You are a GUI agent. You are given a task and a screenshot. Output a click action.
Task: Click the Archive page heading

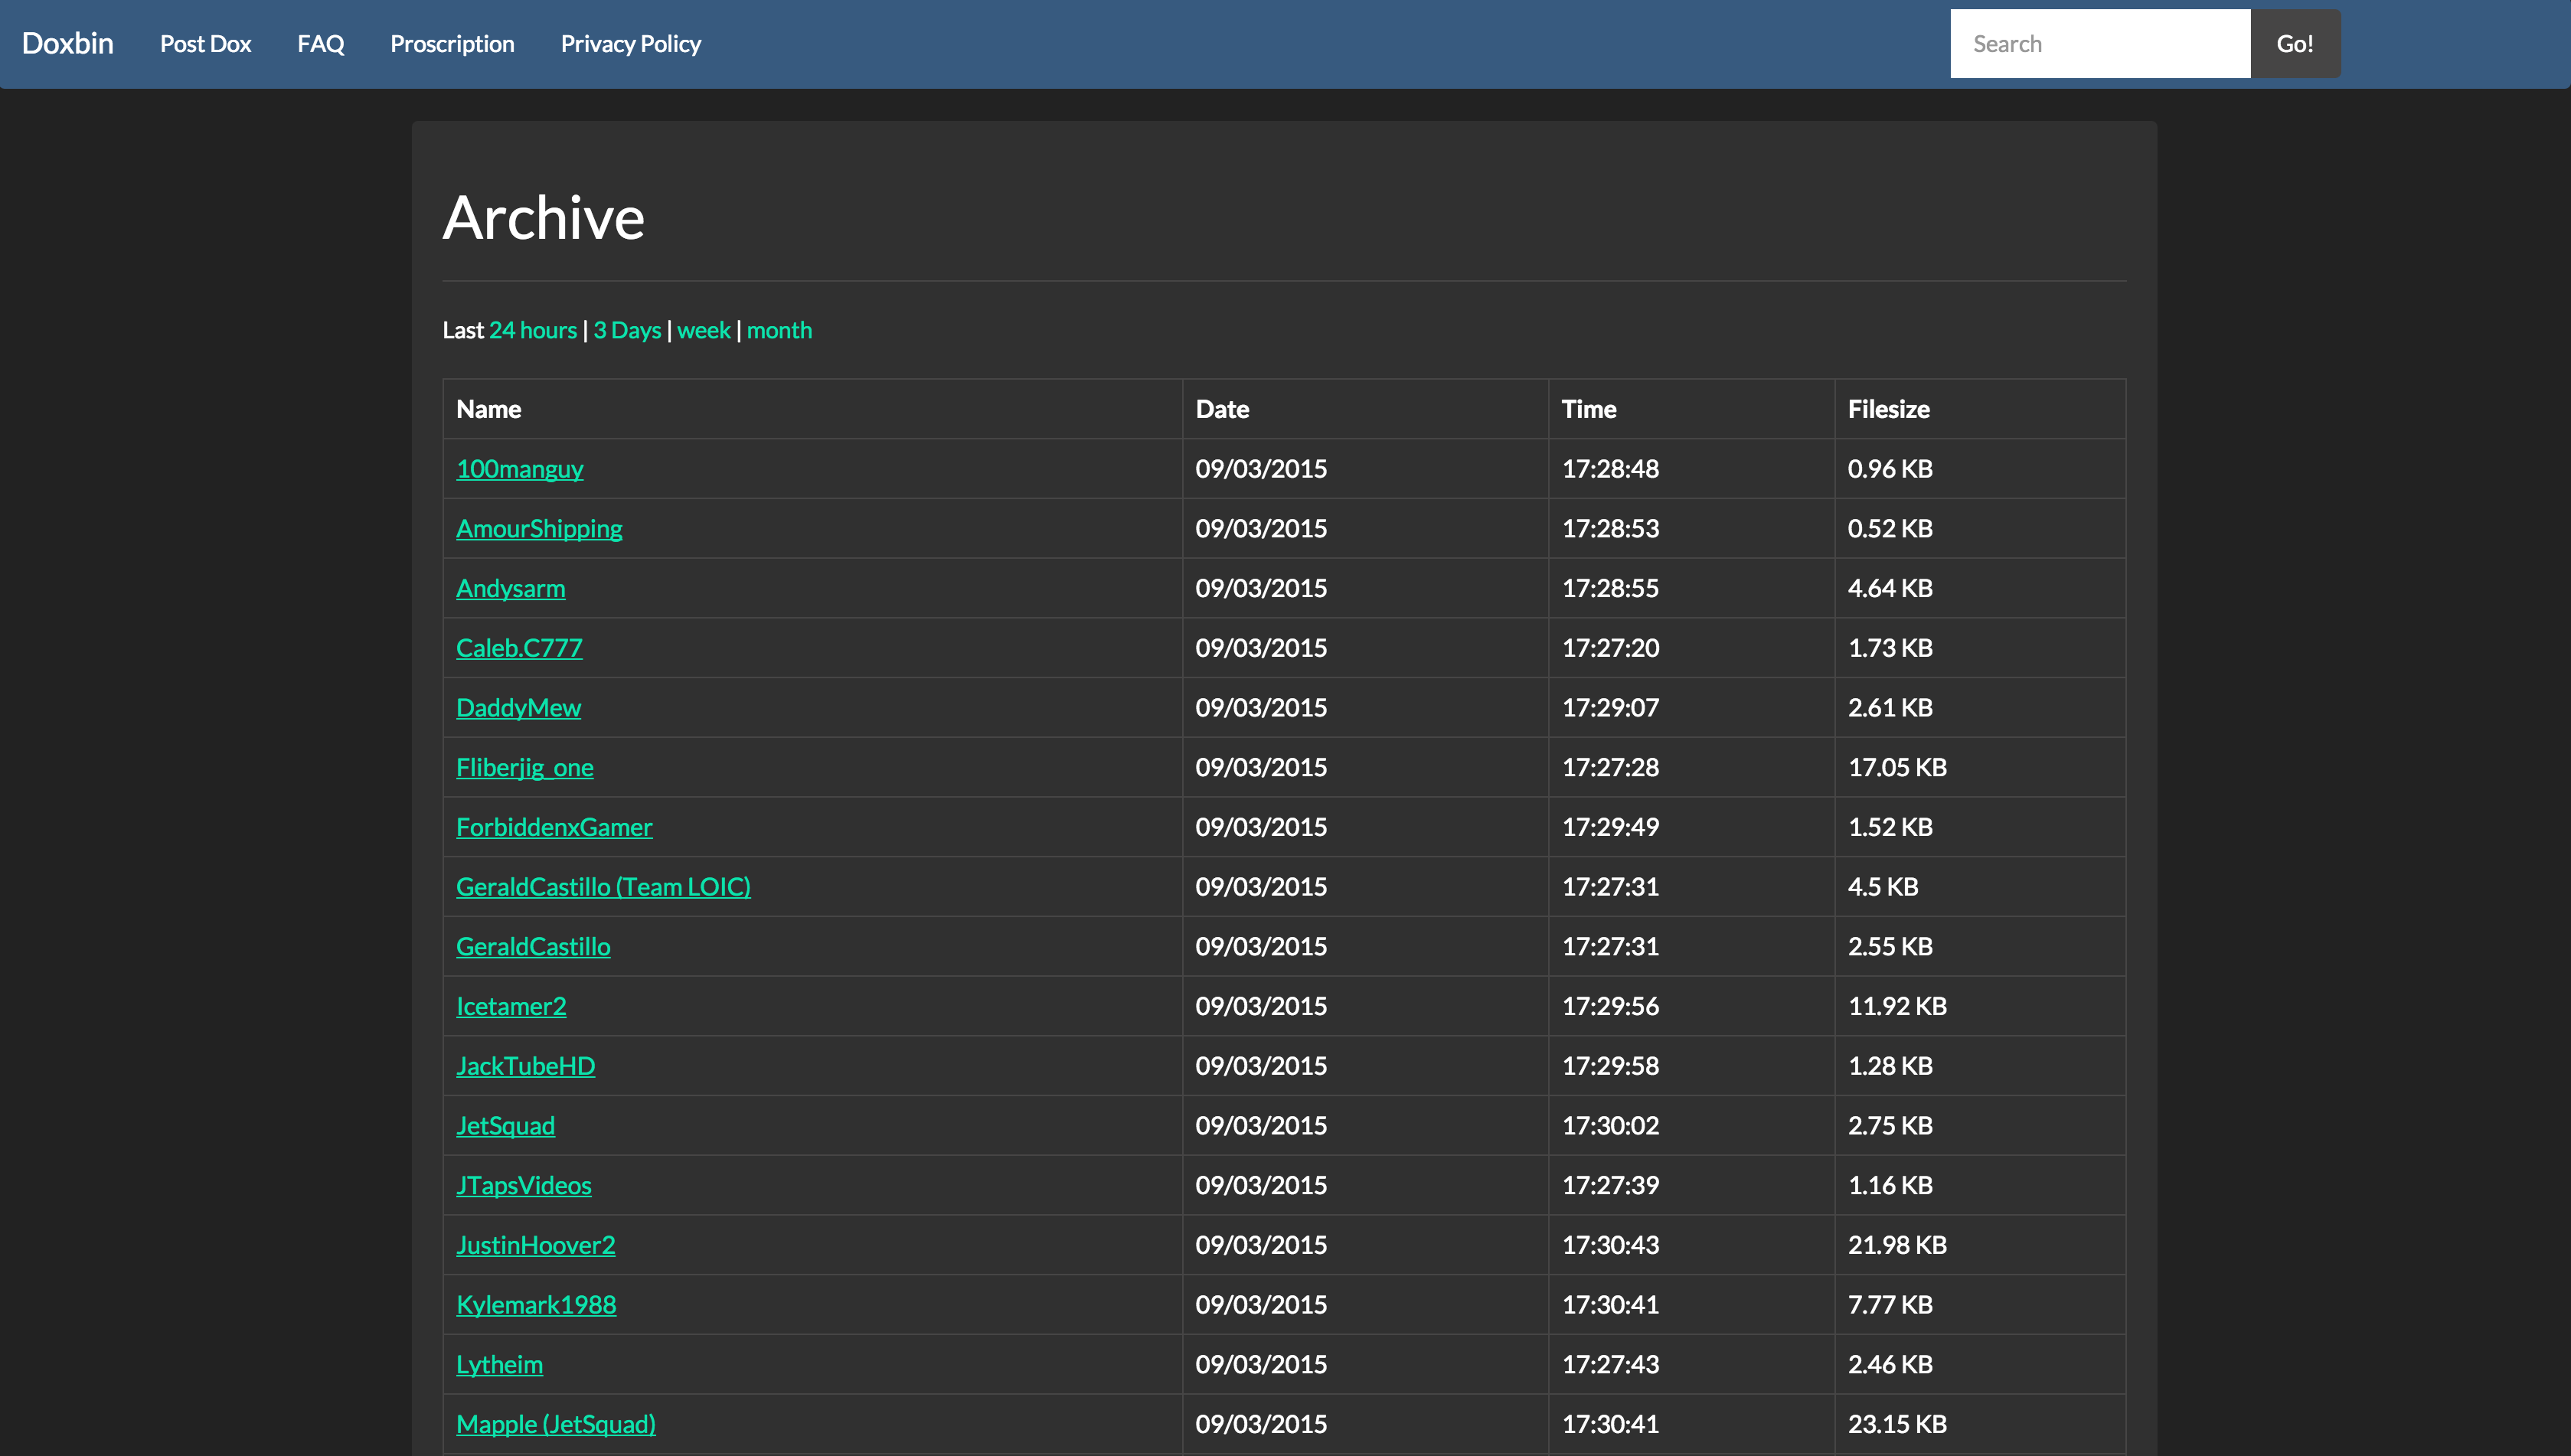pos(543,217)
